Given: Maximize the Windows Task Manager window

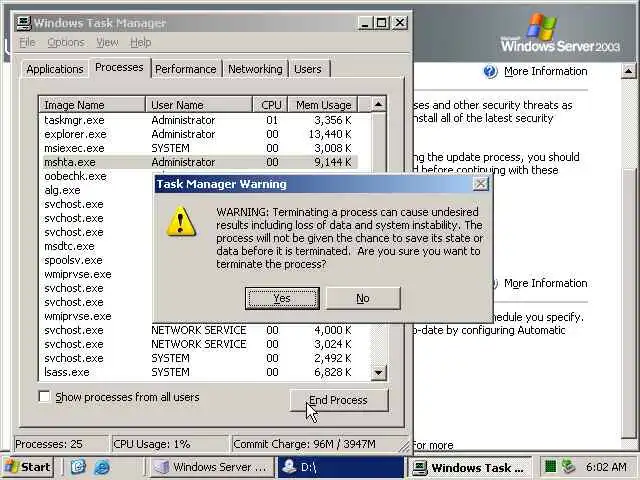Looking at the screenshot, I should [x=382, y=23].
